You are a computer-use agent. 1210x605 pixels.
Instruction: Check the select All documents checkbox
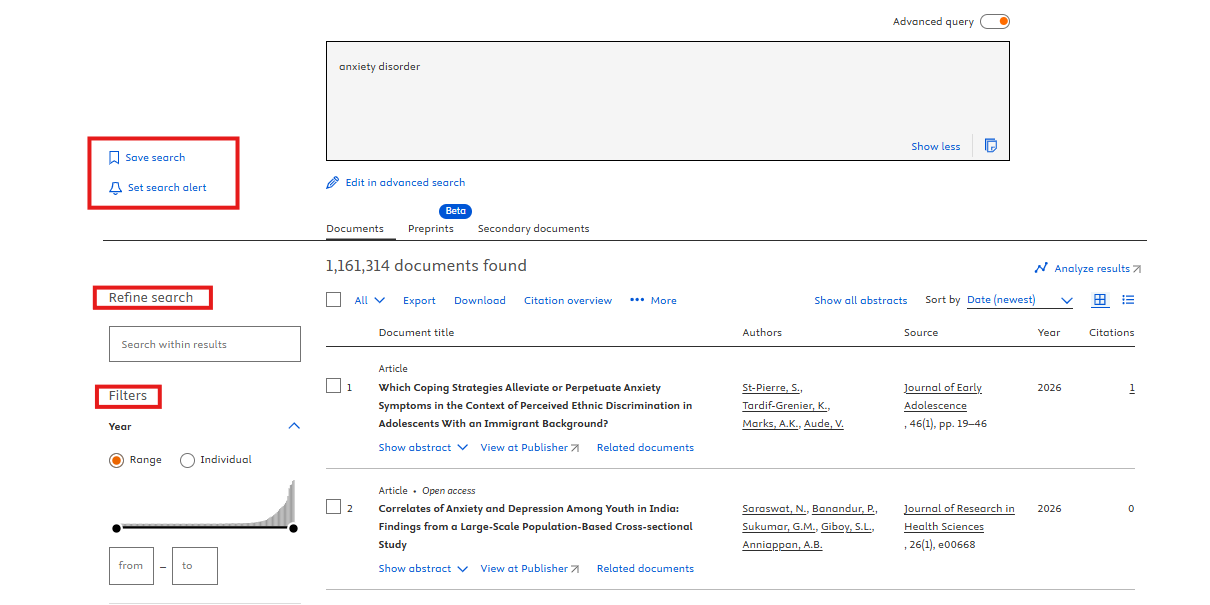tap(334, 300)
